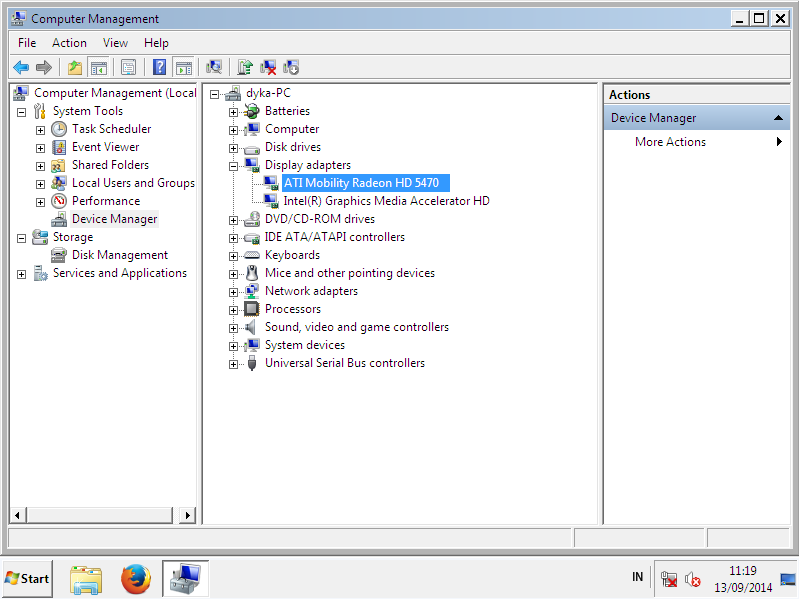
Task: Select the Performance gauge icon
Action: pyautogui.click(x=59, y=201)
